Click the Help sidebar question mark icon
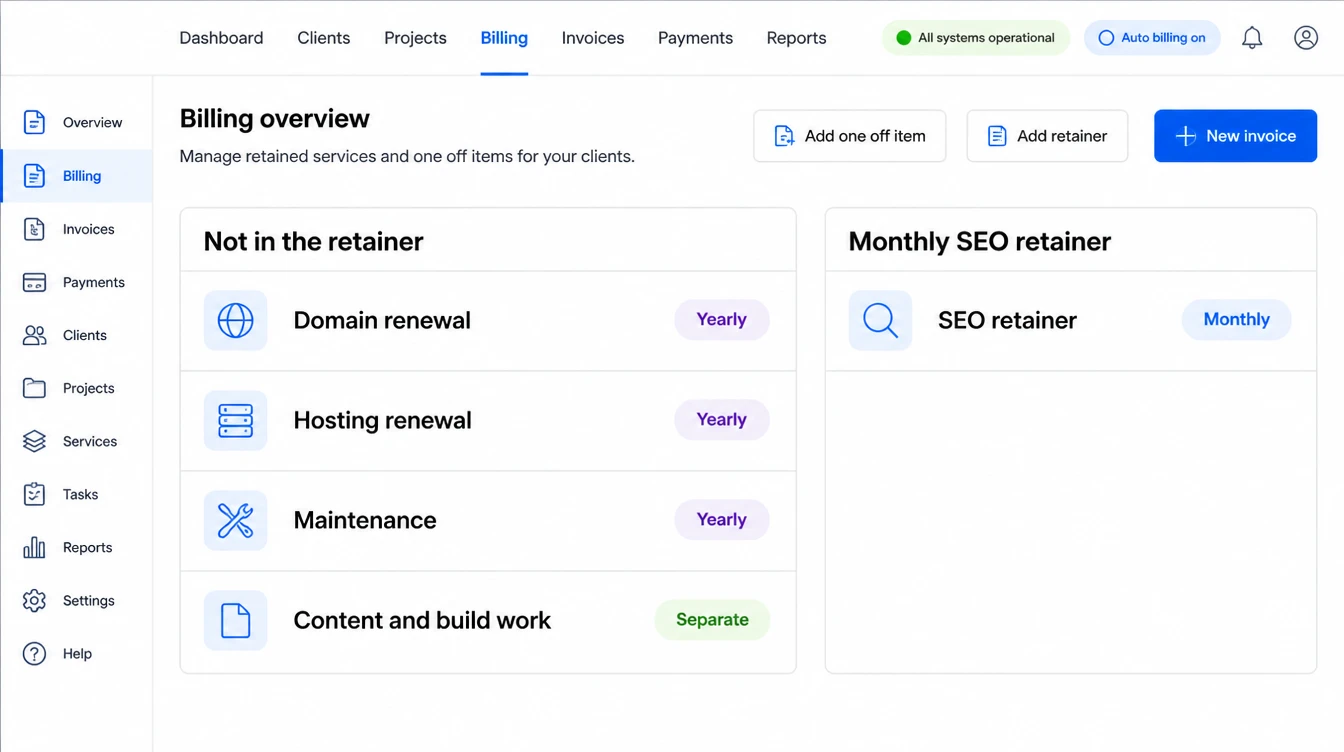The height and width of the screenshot is (752, 1344). [x=34, y=653]
